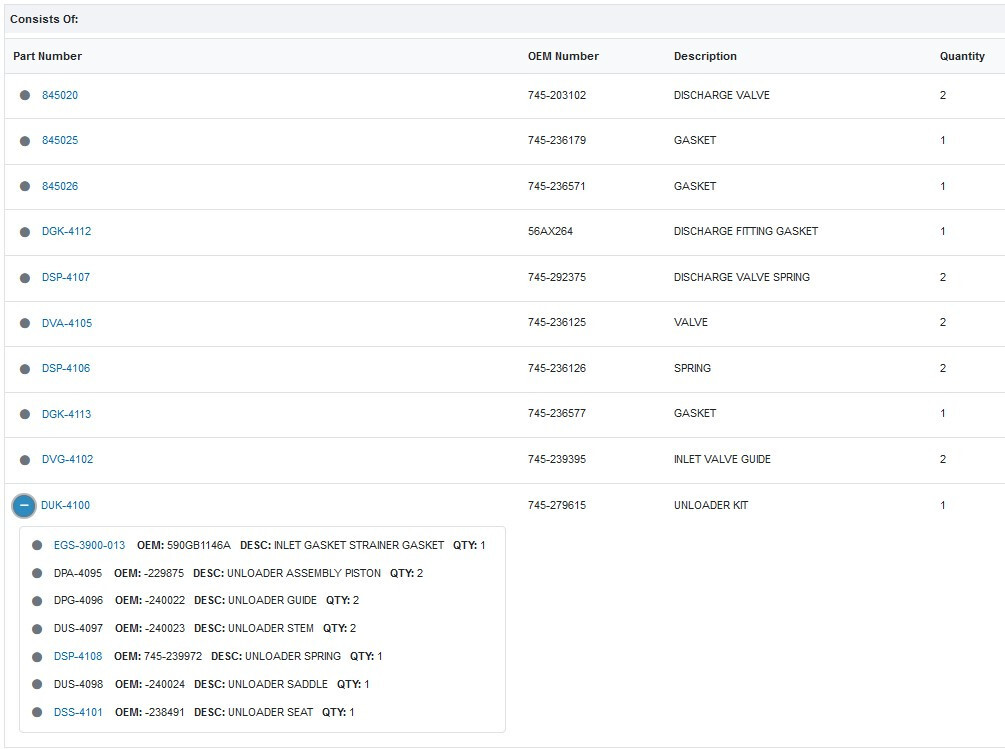Open the DSP-4108 unloader spring link

click(x=78, y=656)
